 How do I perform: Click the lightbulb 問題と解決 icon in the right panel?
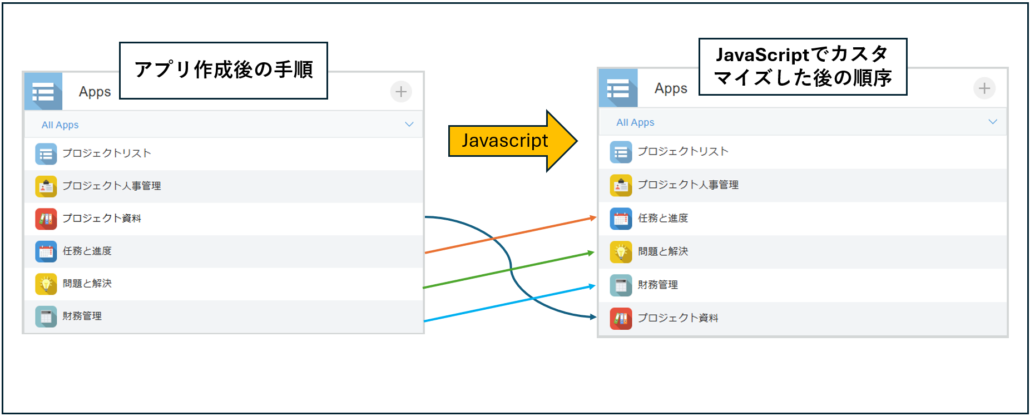point(621,252)
